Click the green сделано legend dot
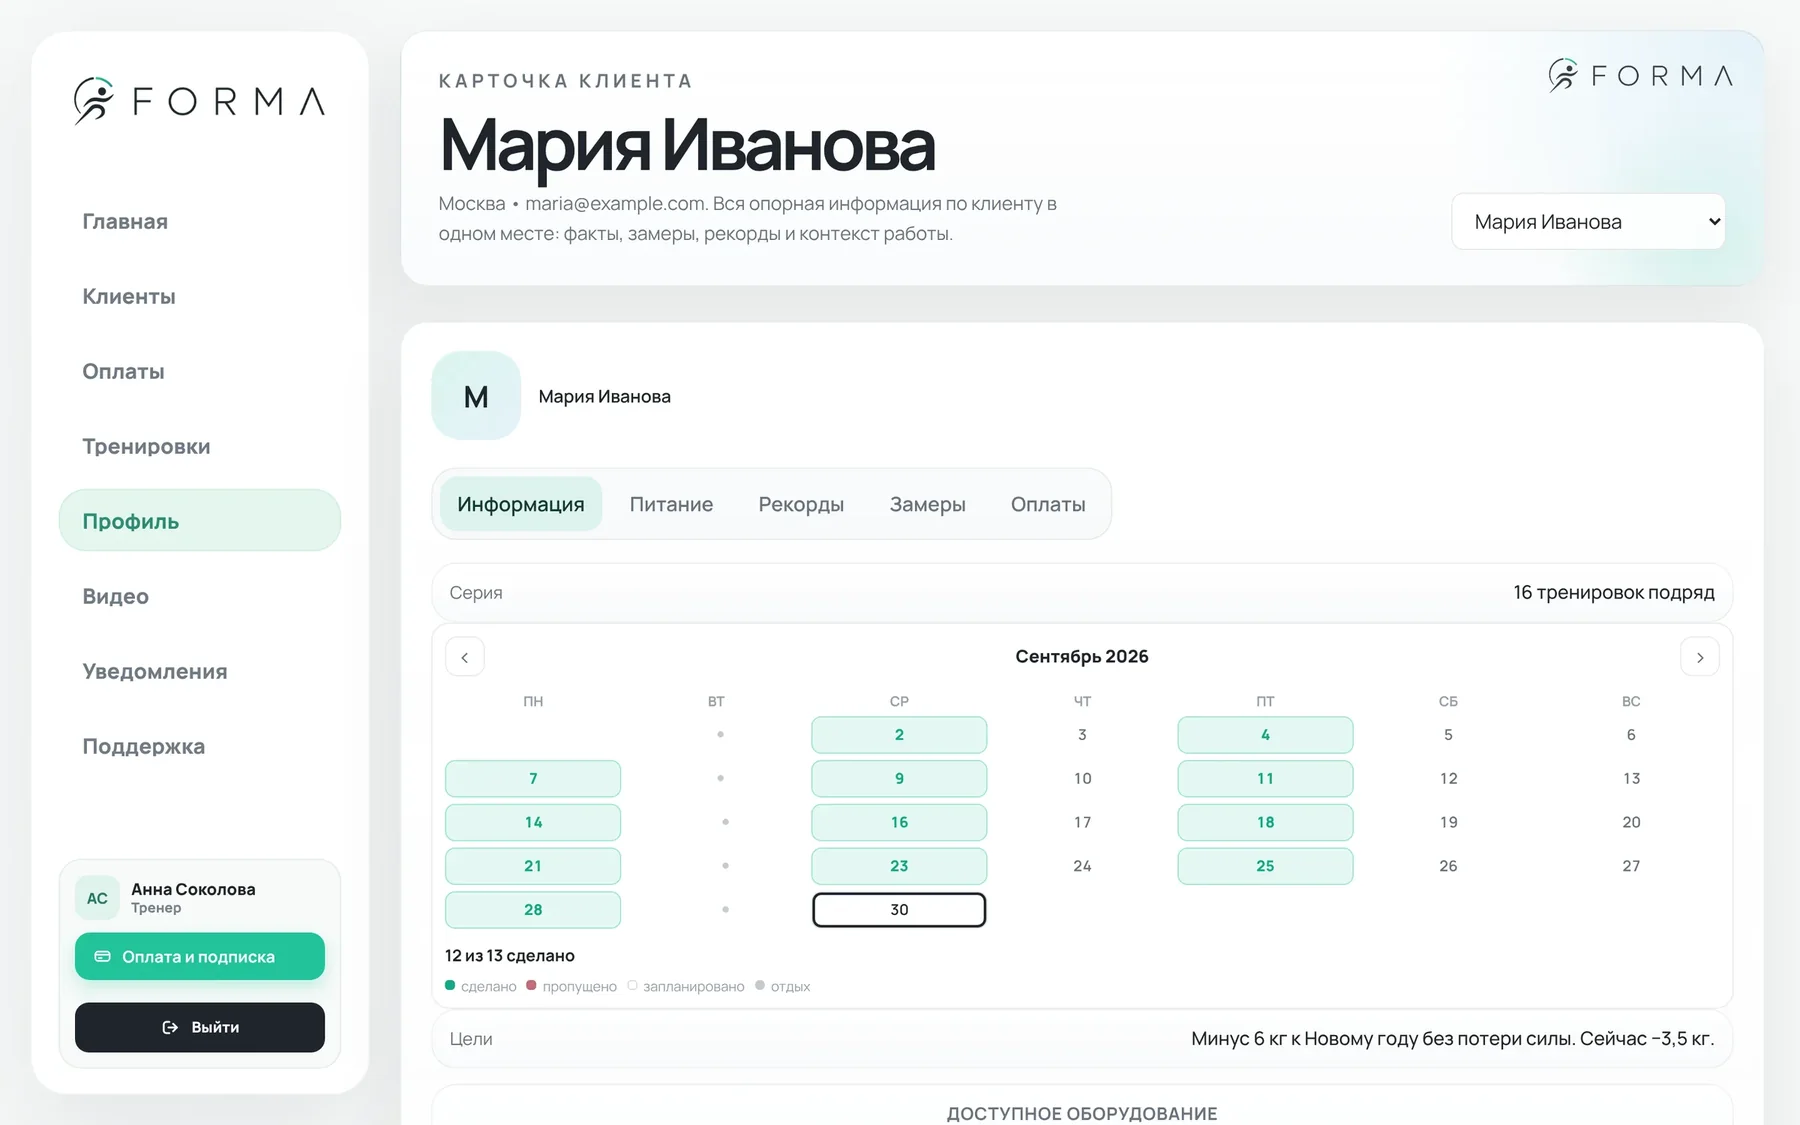Screen dimensions: 1800x1125 pos(450,985)
